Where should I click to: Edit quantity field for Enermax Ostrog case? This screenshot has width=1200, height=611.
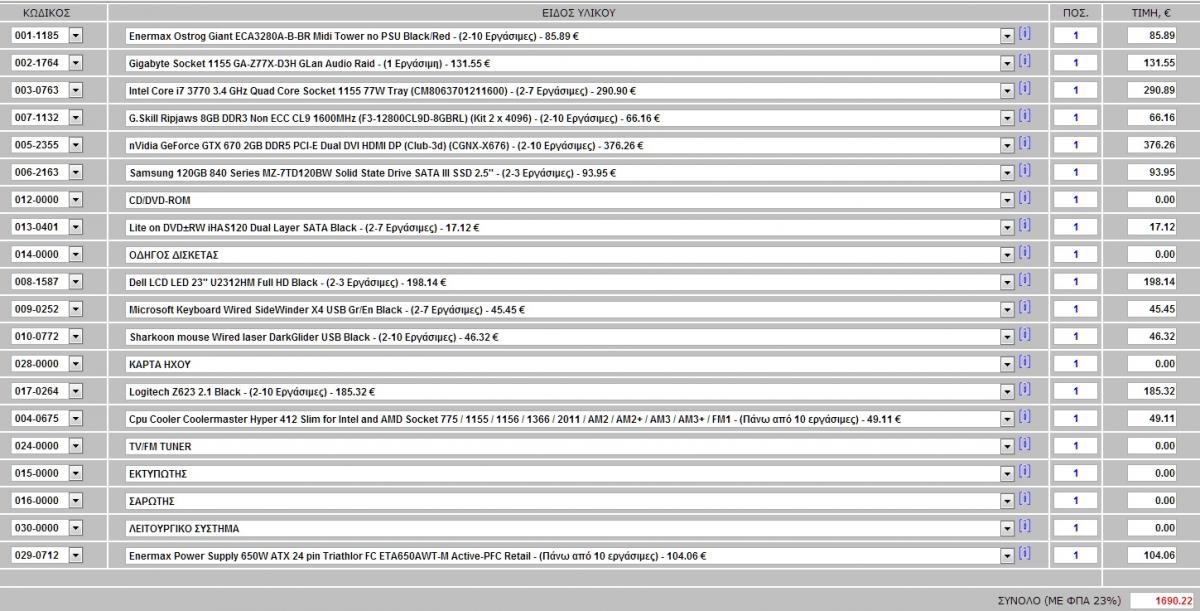1075,35
